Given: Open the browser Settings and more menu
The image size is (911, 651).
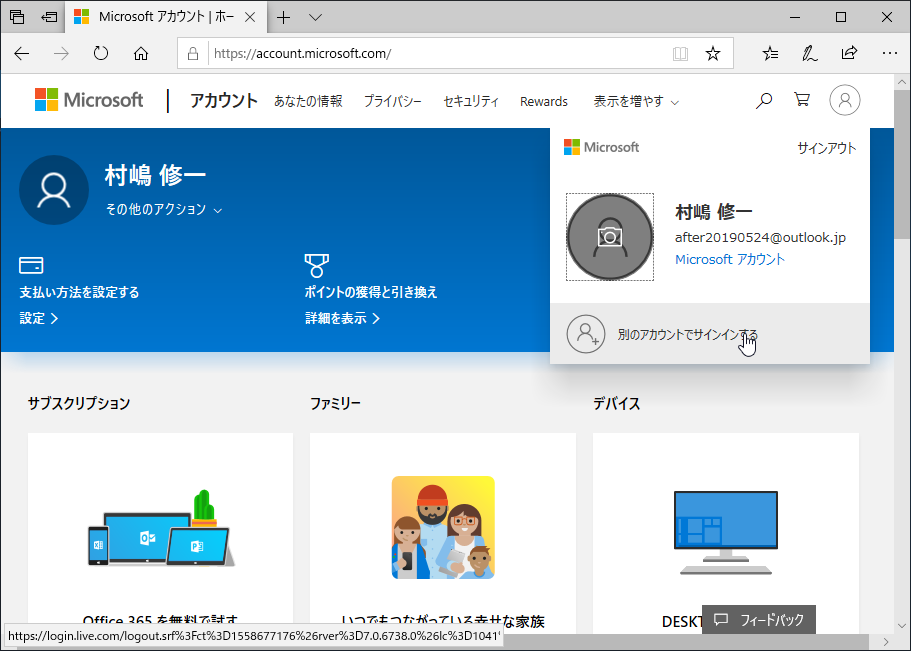Looking at the screenshot, I should (890, 53).
